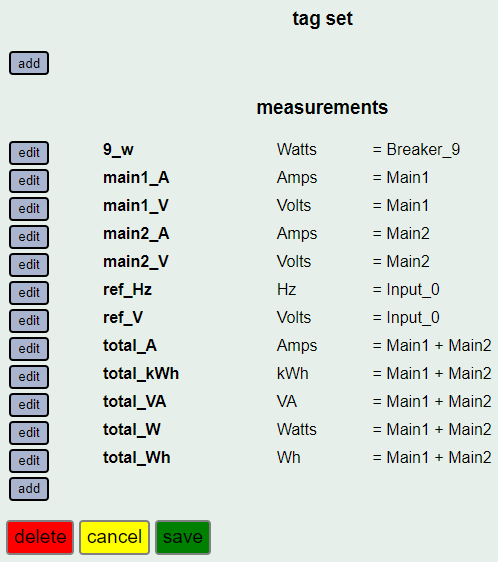Screen dimensions: 498x562
Task: Edit the main2_V measurement
Action: coord(29,265)
